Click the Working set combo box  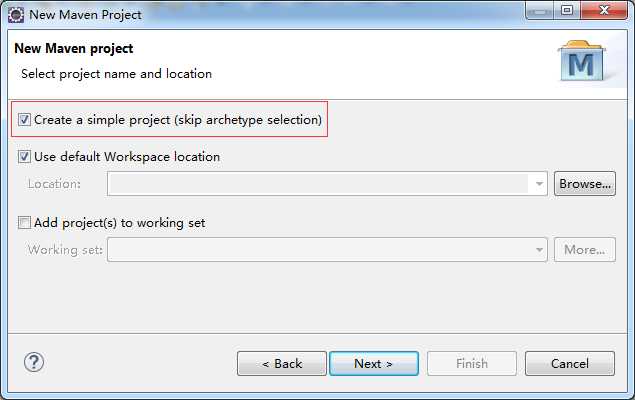[x=327, y=250]
